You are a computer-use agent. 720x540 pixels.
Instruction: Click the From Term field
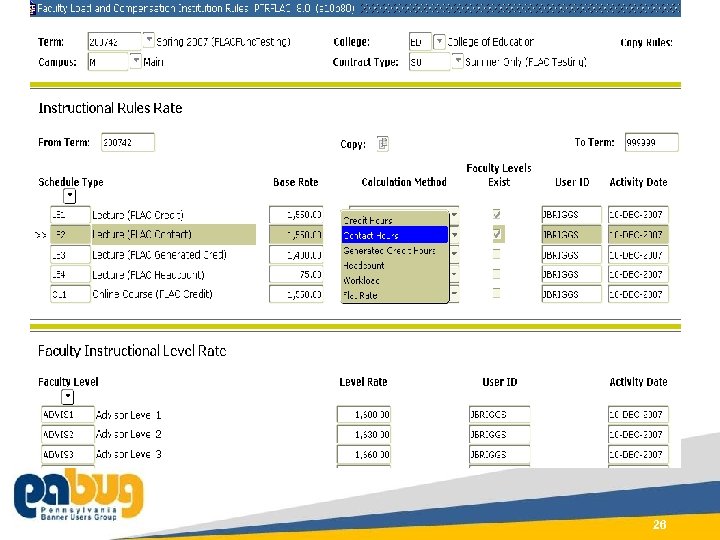(128, 142)
